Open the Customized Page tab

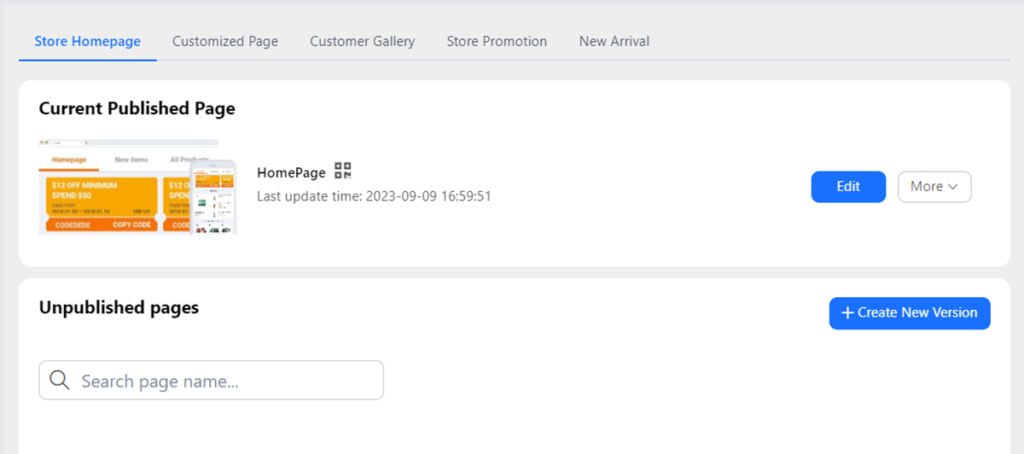pyautogui.click(x=225, y=41)
